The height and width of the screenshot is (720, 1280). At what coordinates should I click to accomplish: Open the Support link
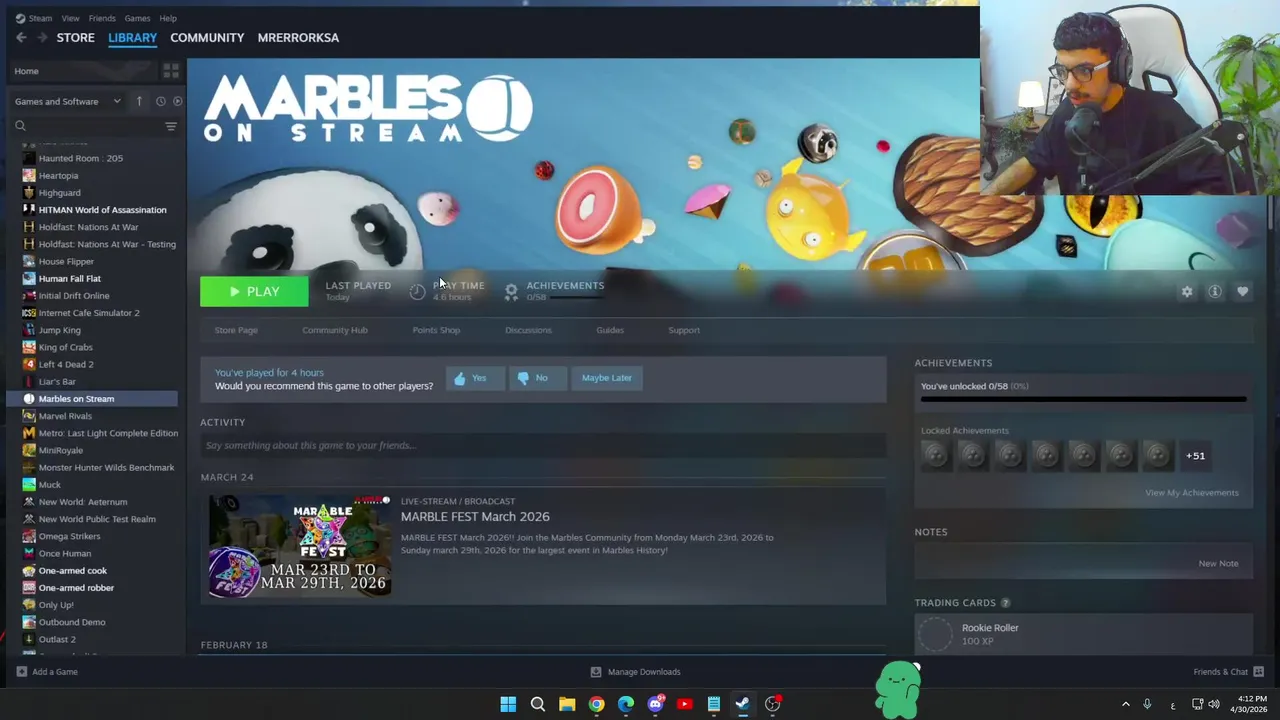(x=684, y=330)
